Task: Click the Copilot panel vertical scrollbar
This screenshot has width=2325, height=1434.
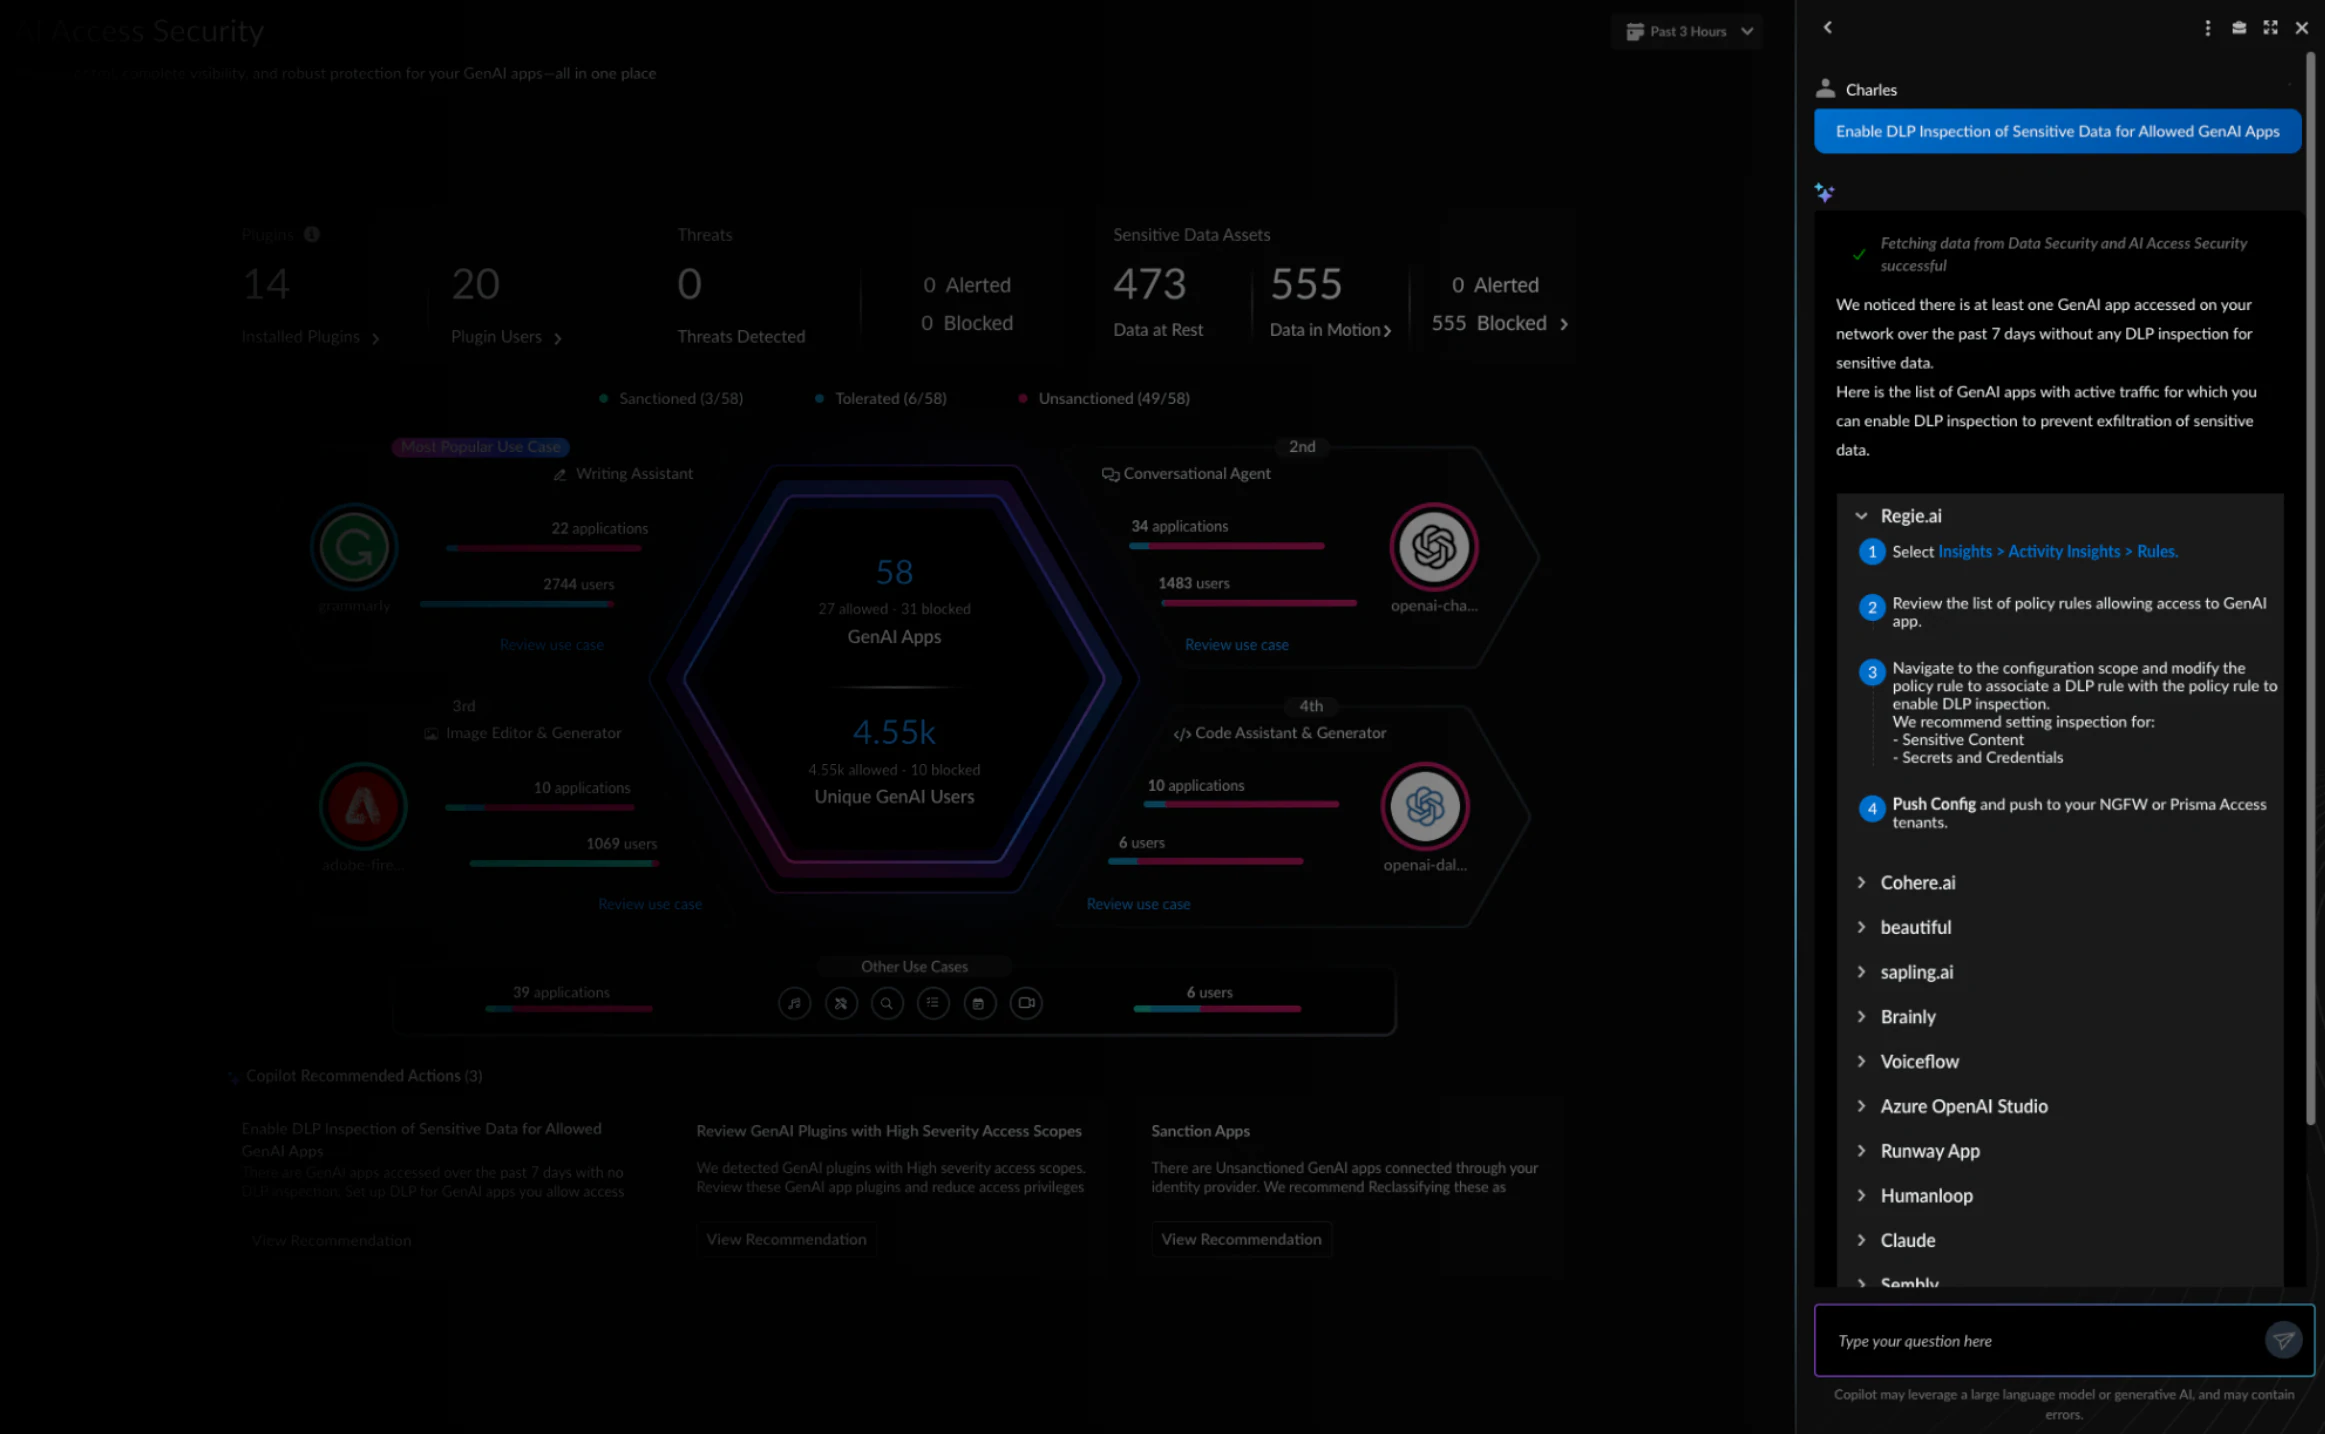Action: [x=2310, y=590]
